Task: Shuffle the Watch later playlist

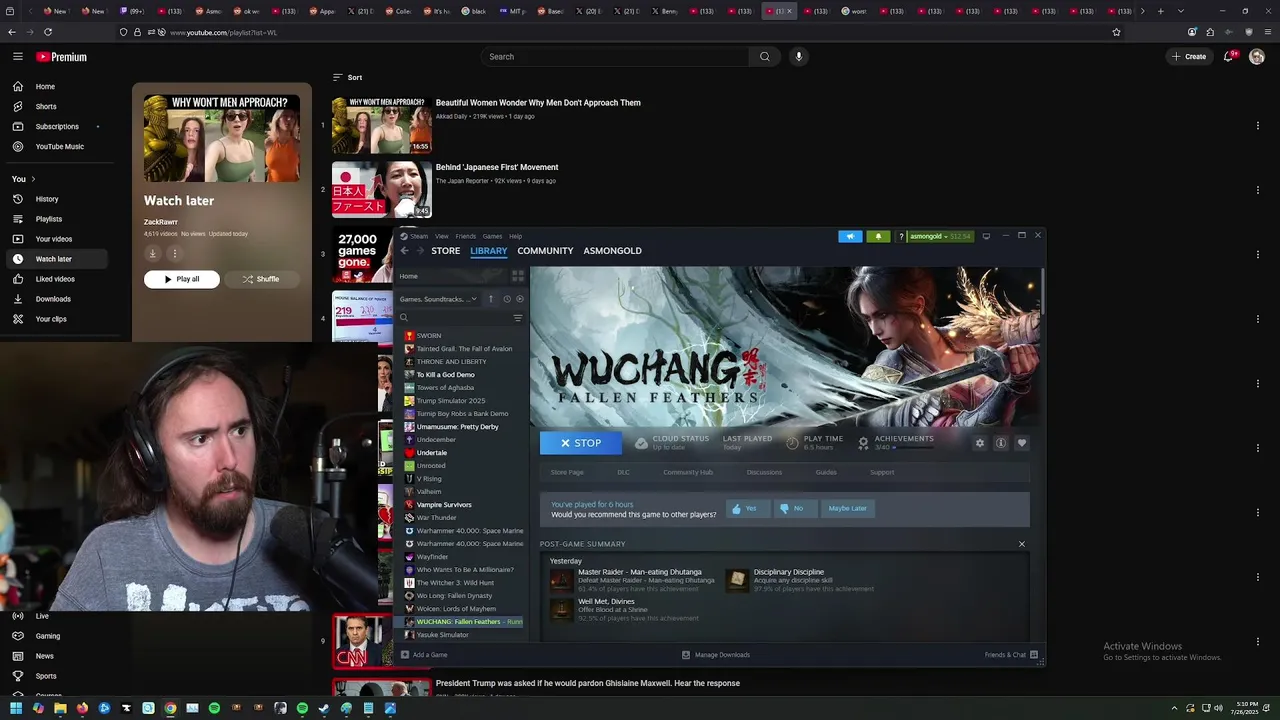Action: [260, 279]
